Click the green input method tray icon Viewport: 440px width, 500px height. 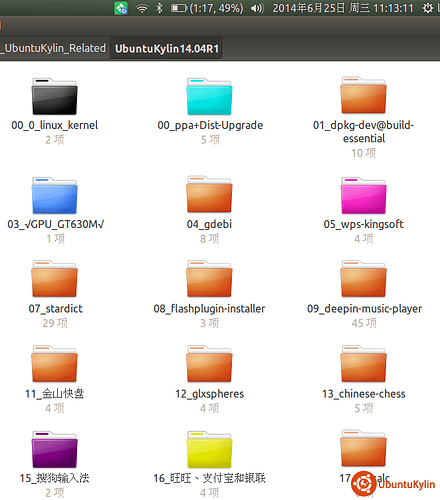121,8
